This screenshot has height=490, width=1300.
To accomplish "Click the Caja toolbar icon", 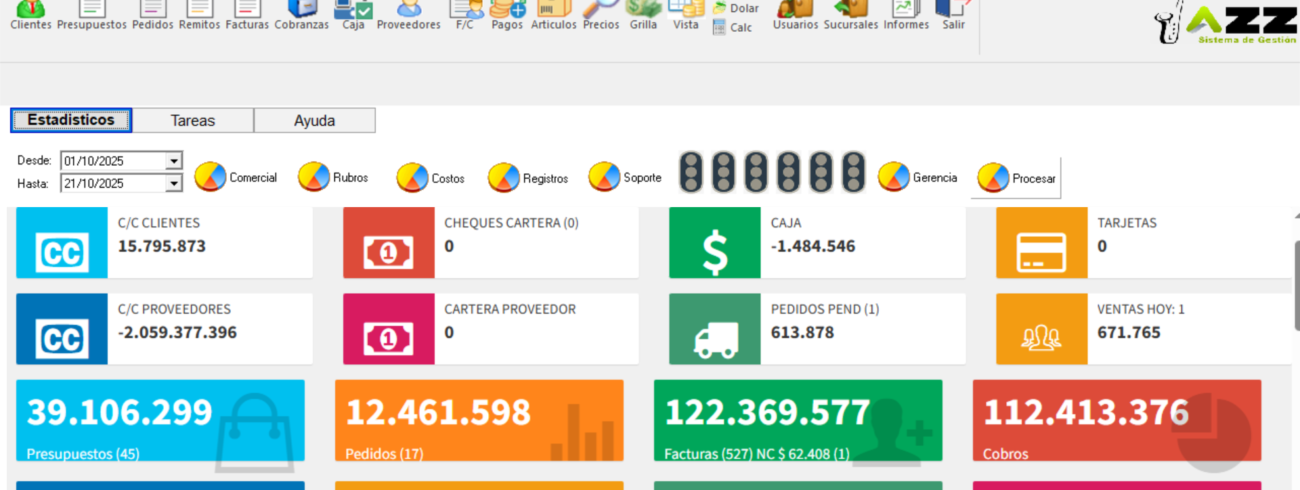I will click(x=353, y=14).
